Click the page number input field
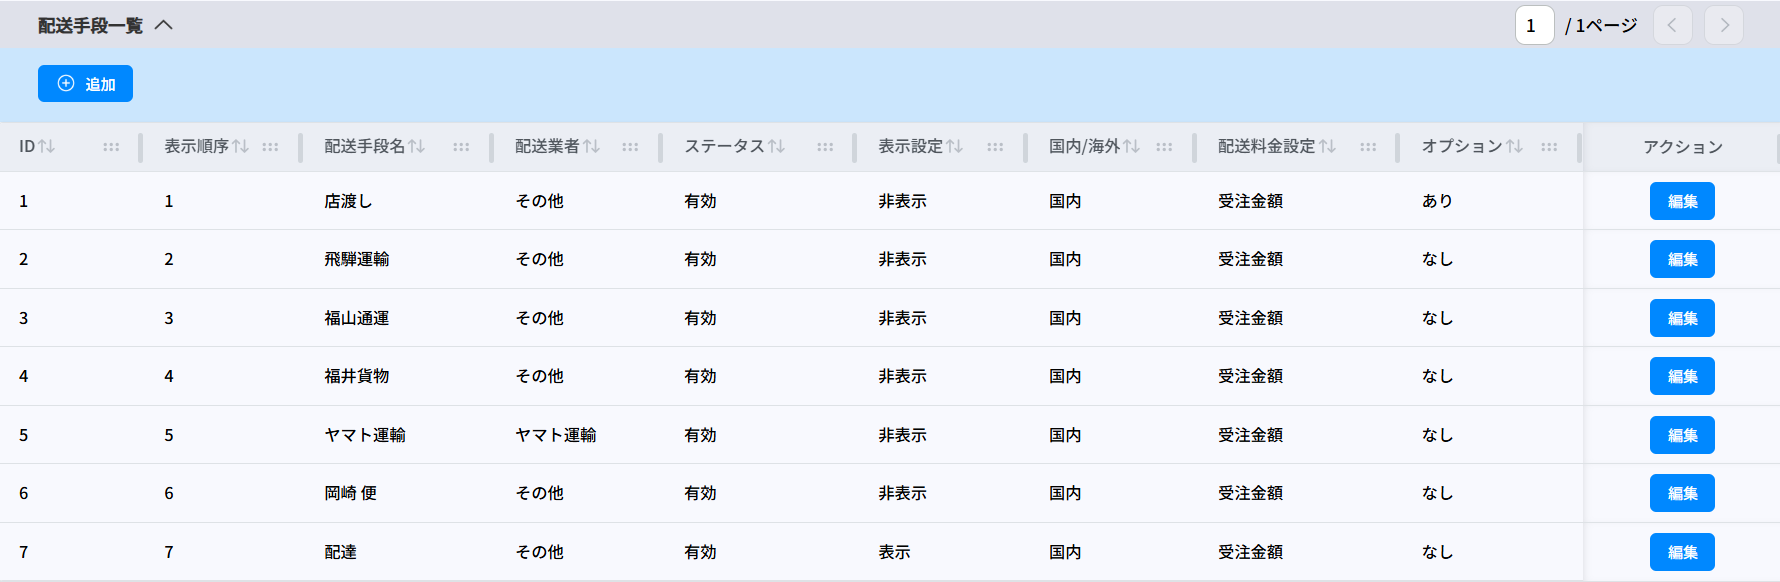The image size is (1780, 582). [x=1534, y=25]
